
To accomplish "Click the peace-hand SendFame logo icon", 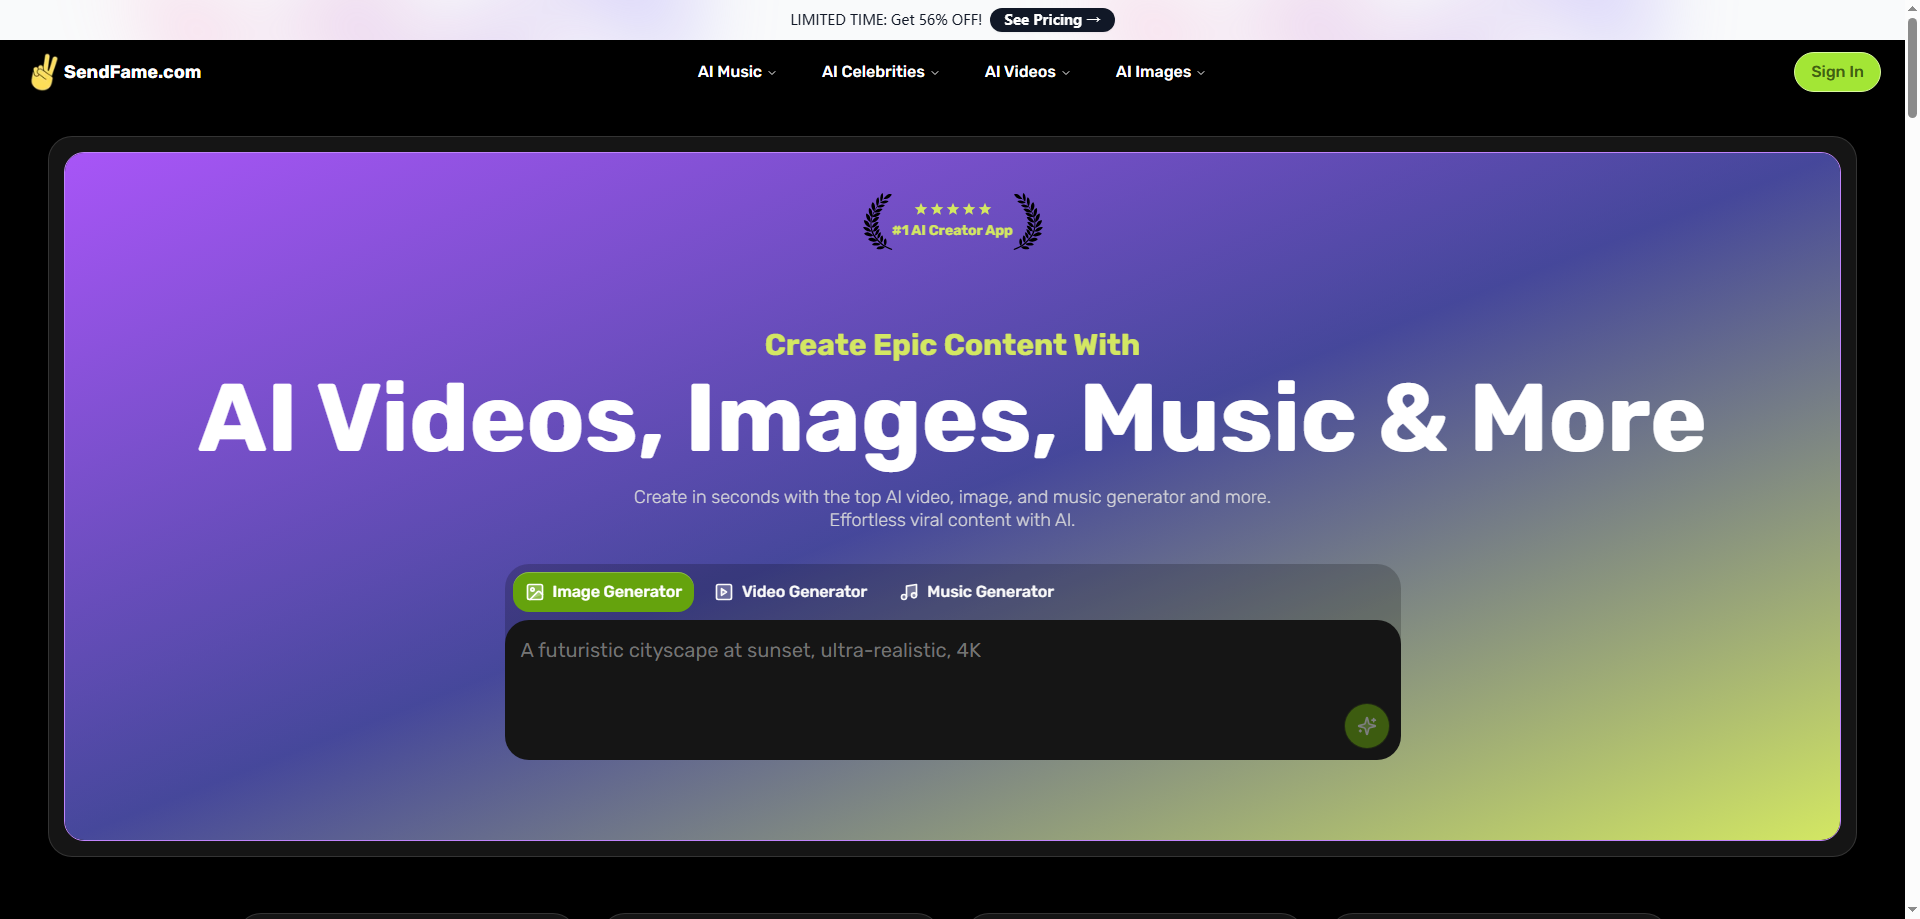I will (x=44, y=72).
